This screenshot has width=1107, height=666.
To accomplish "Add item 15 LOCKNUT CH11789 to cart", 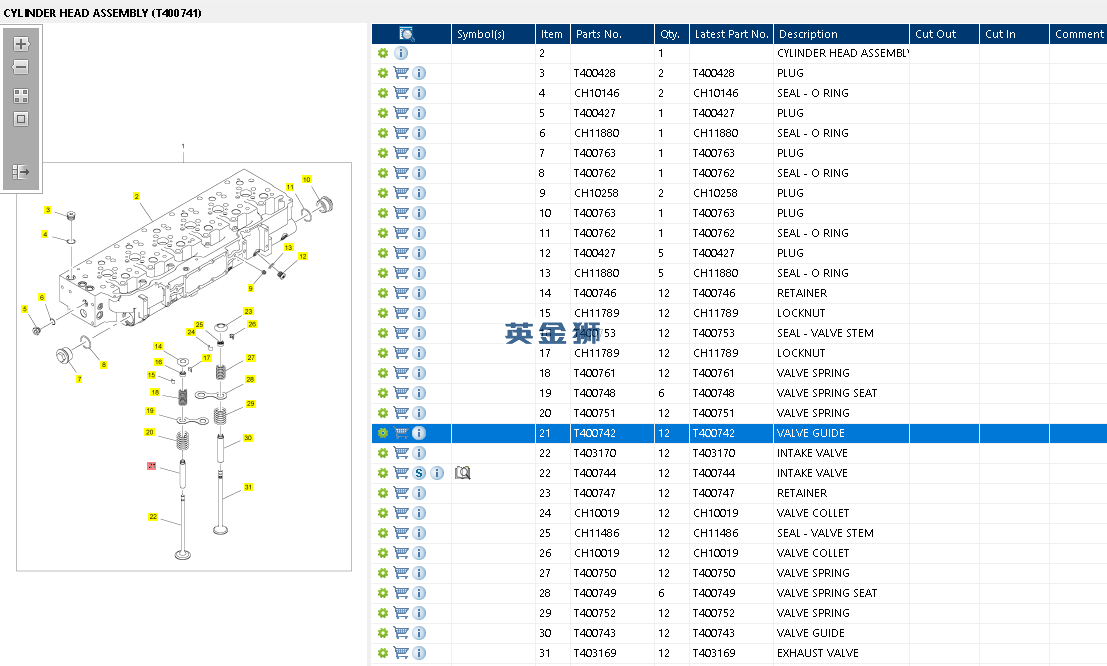I will [401, 313].
